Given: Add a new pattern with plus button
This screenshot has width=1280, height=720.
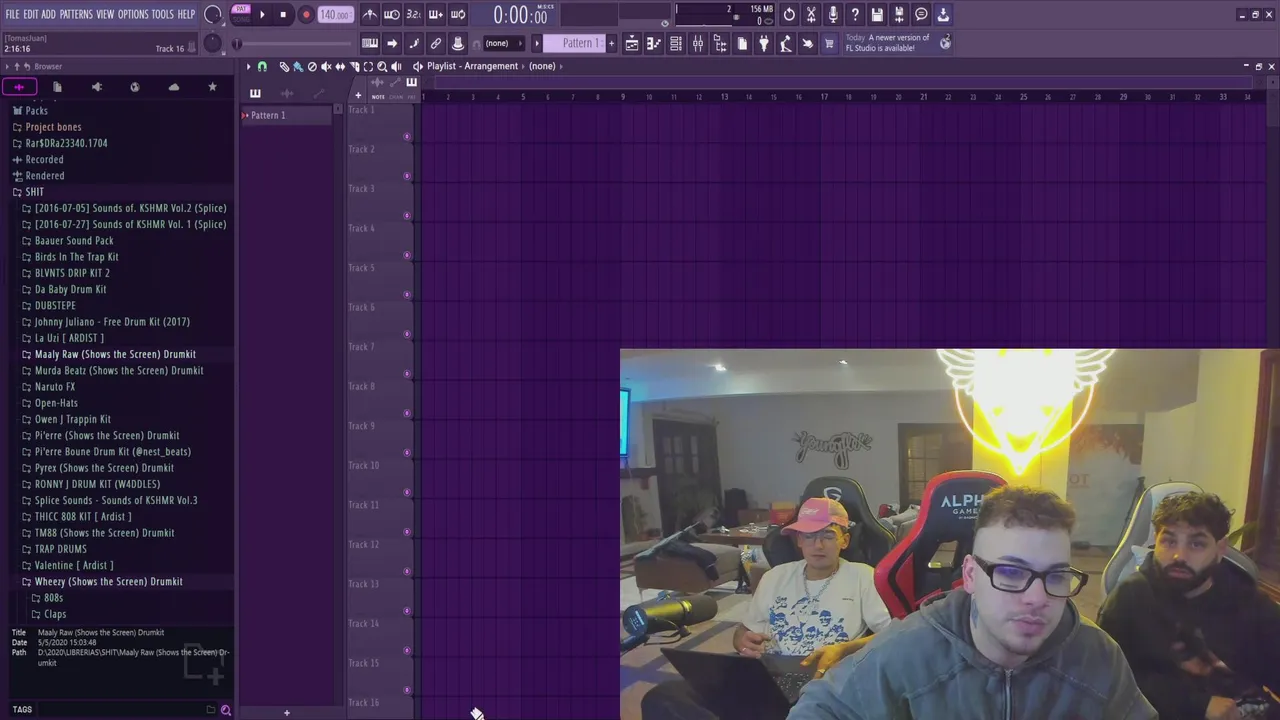Looking at the screenshot, I should point(611,43).
